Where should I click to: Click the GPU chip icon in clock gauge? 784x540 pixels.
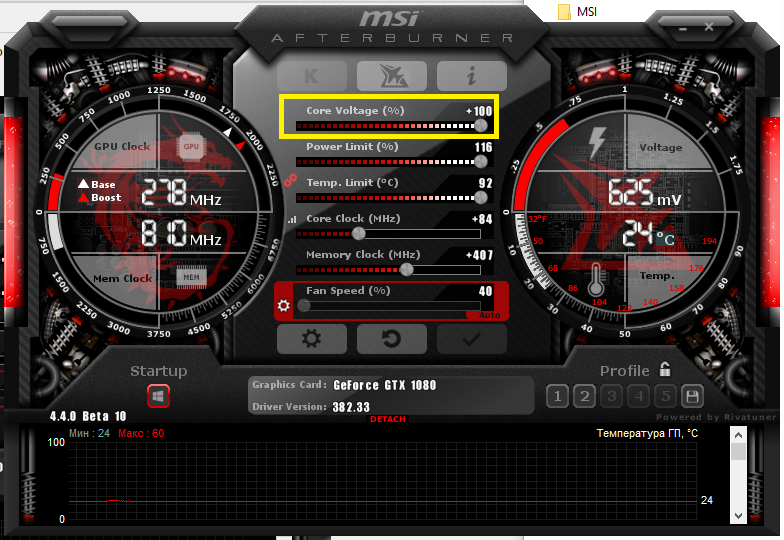[x=191, y=146]
